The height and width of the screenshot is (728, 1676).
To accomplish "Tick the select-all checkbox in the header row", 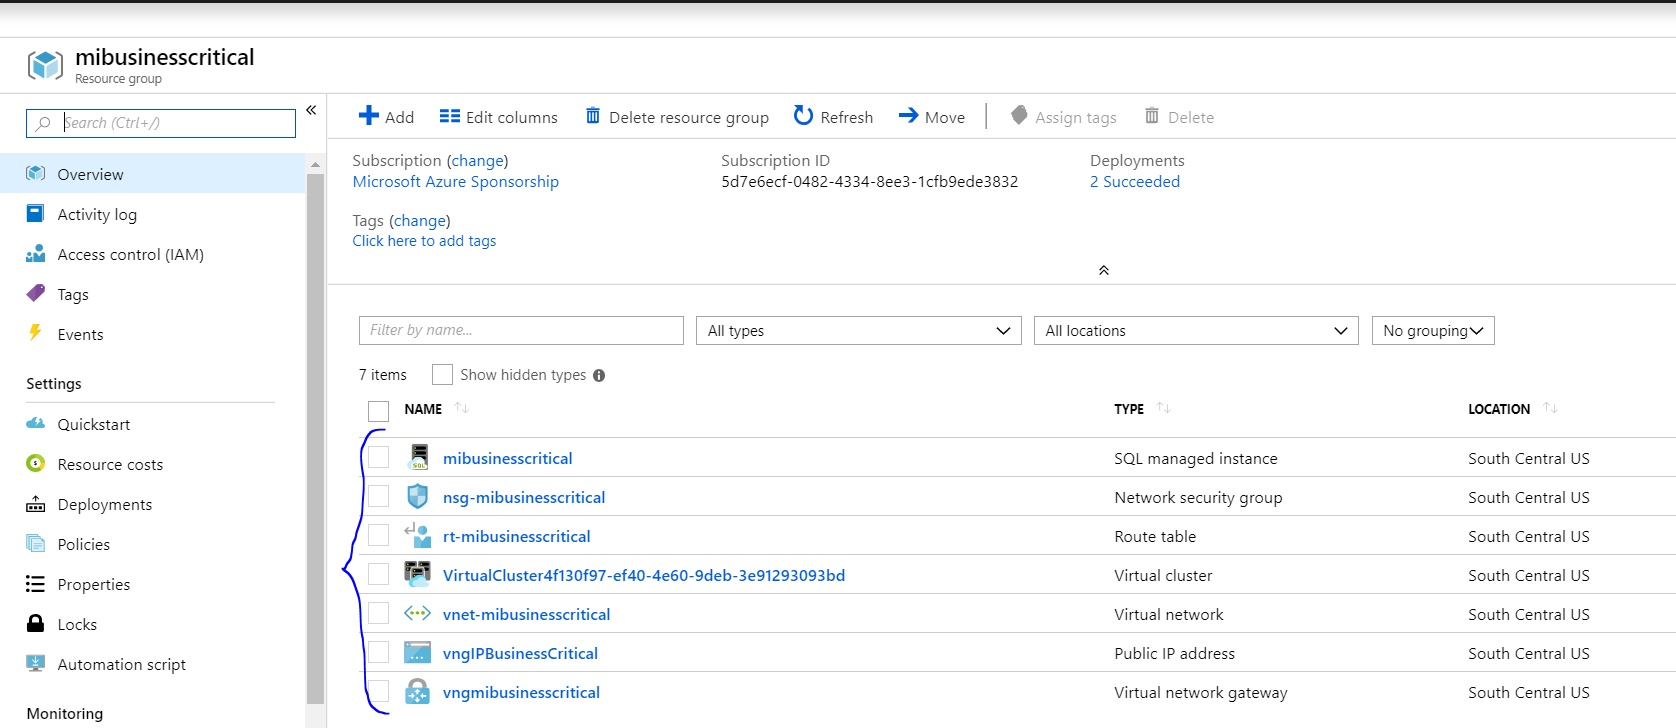I will click(x=378, y=410).
